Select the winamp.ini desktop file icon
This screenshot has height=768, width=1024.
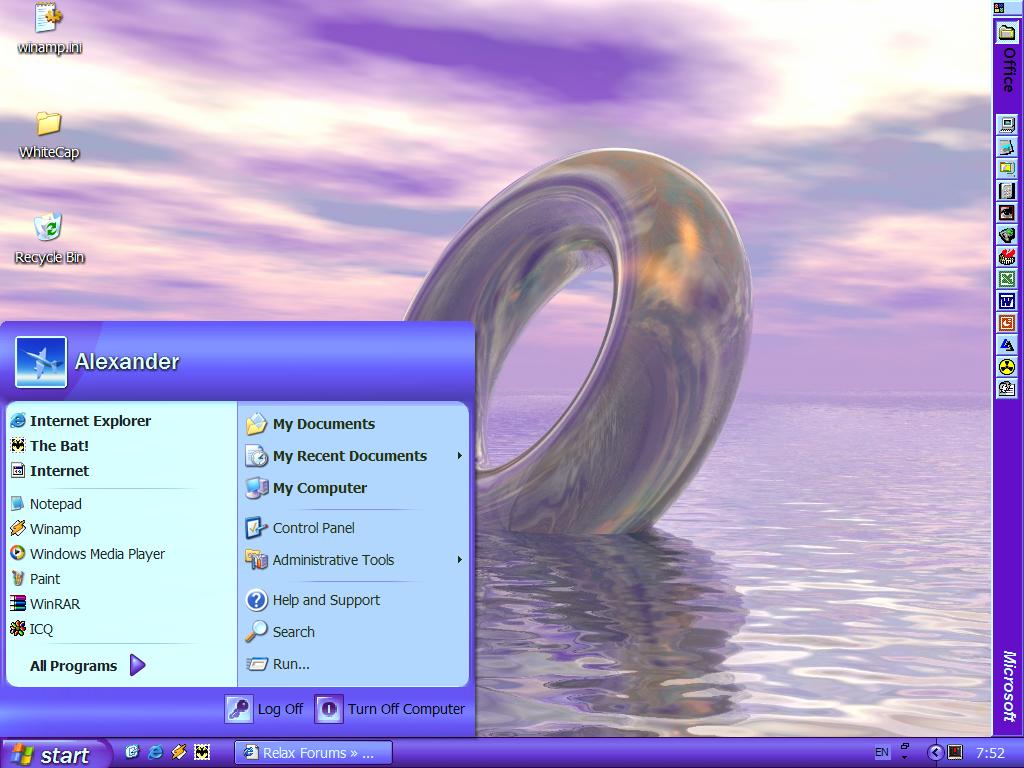coord(49,28)
